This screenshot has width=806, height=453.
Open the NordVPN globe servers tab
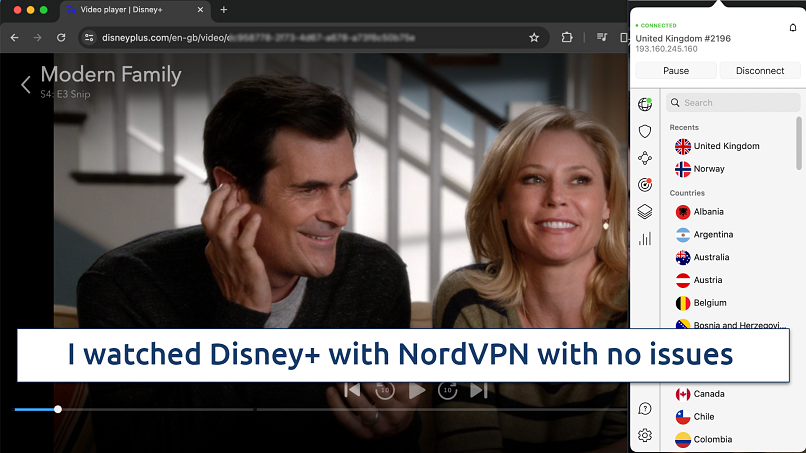click(645, 104)
